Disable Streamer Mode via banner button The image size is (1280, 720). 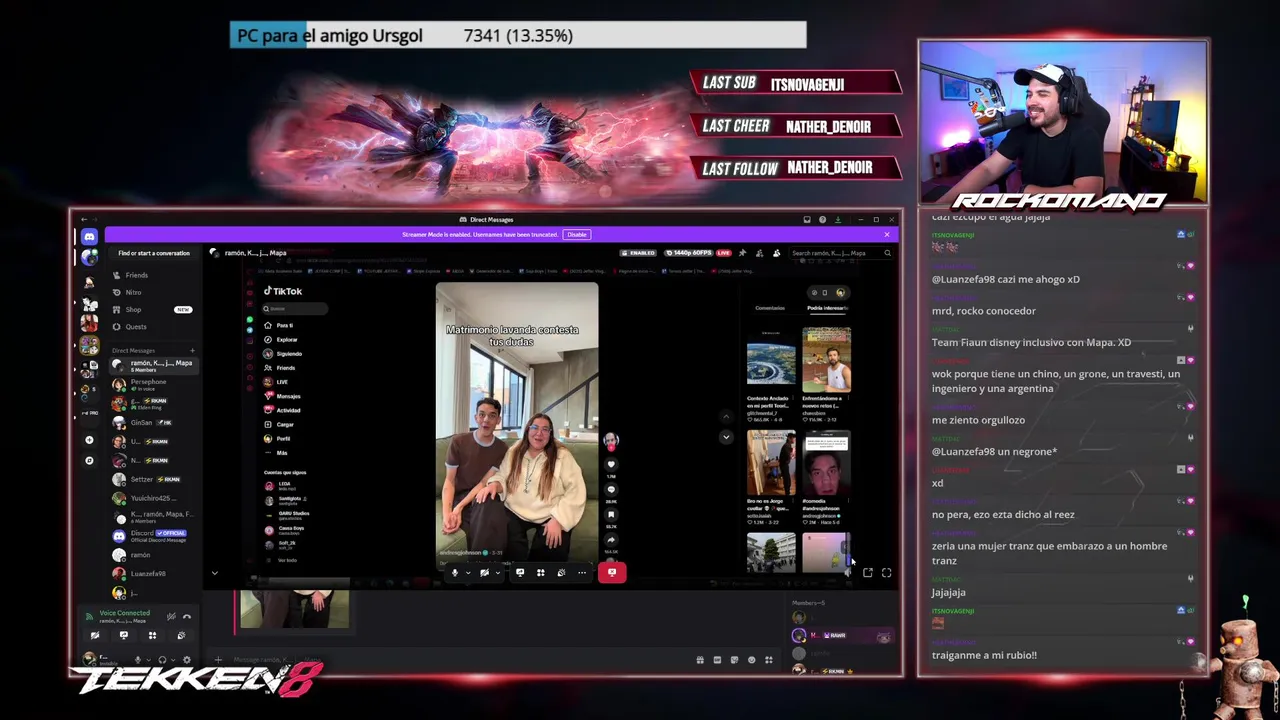(x=576, y=234)
